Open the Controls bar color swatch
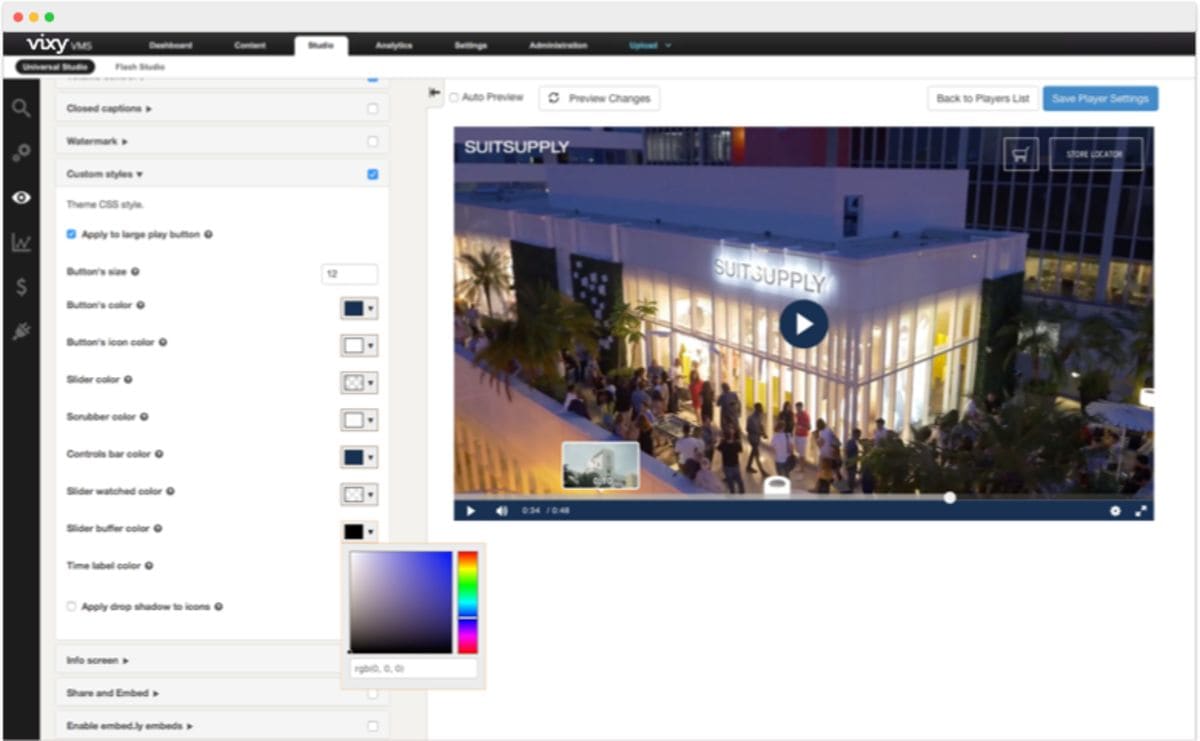This screenshot has height=741, width=1200. pos(359,457)
